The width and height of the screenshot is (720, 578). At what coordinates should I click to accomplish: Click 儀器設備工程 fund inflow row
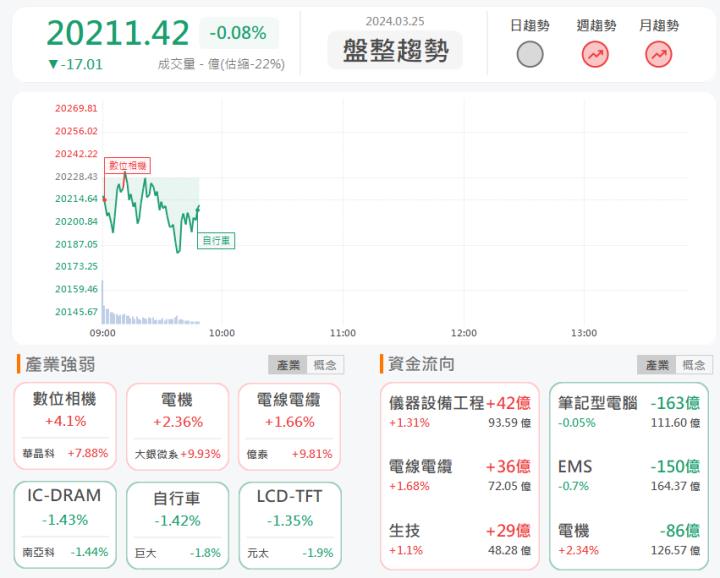[459, 412]
